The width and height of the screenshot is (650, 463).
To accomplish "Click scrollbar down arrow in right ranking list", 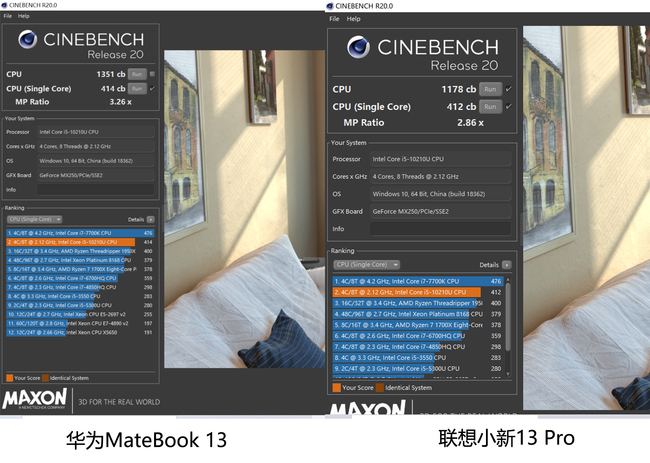I will tap(508, 374).
